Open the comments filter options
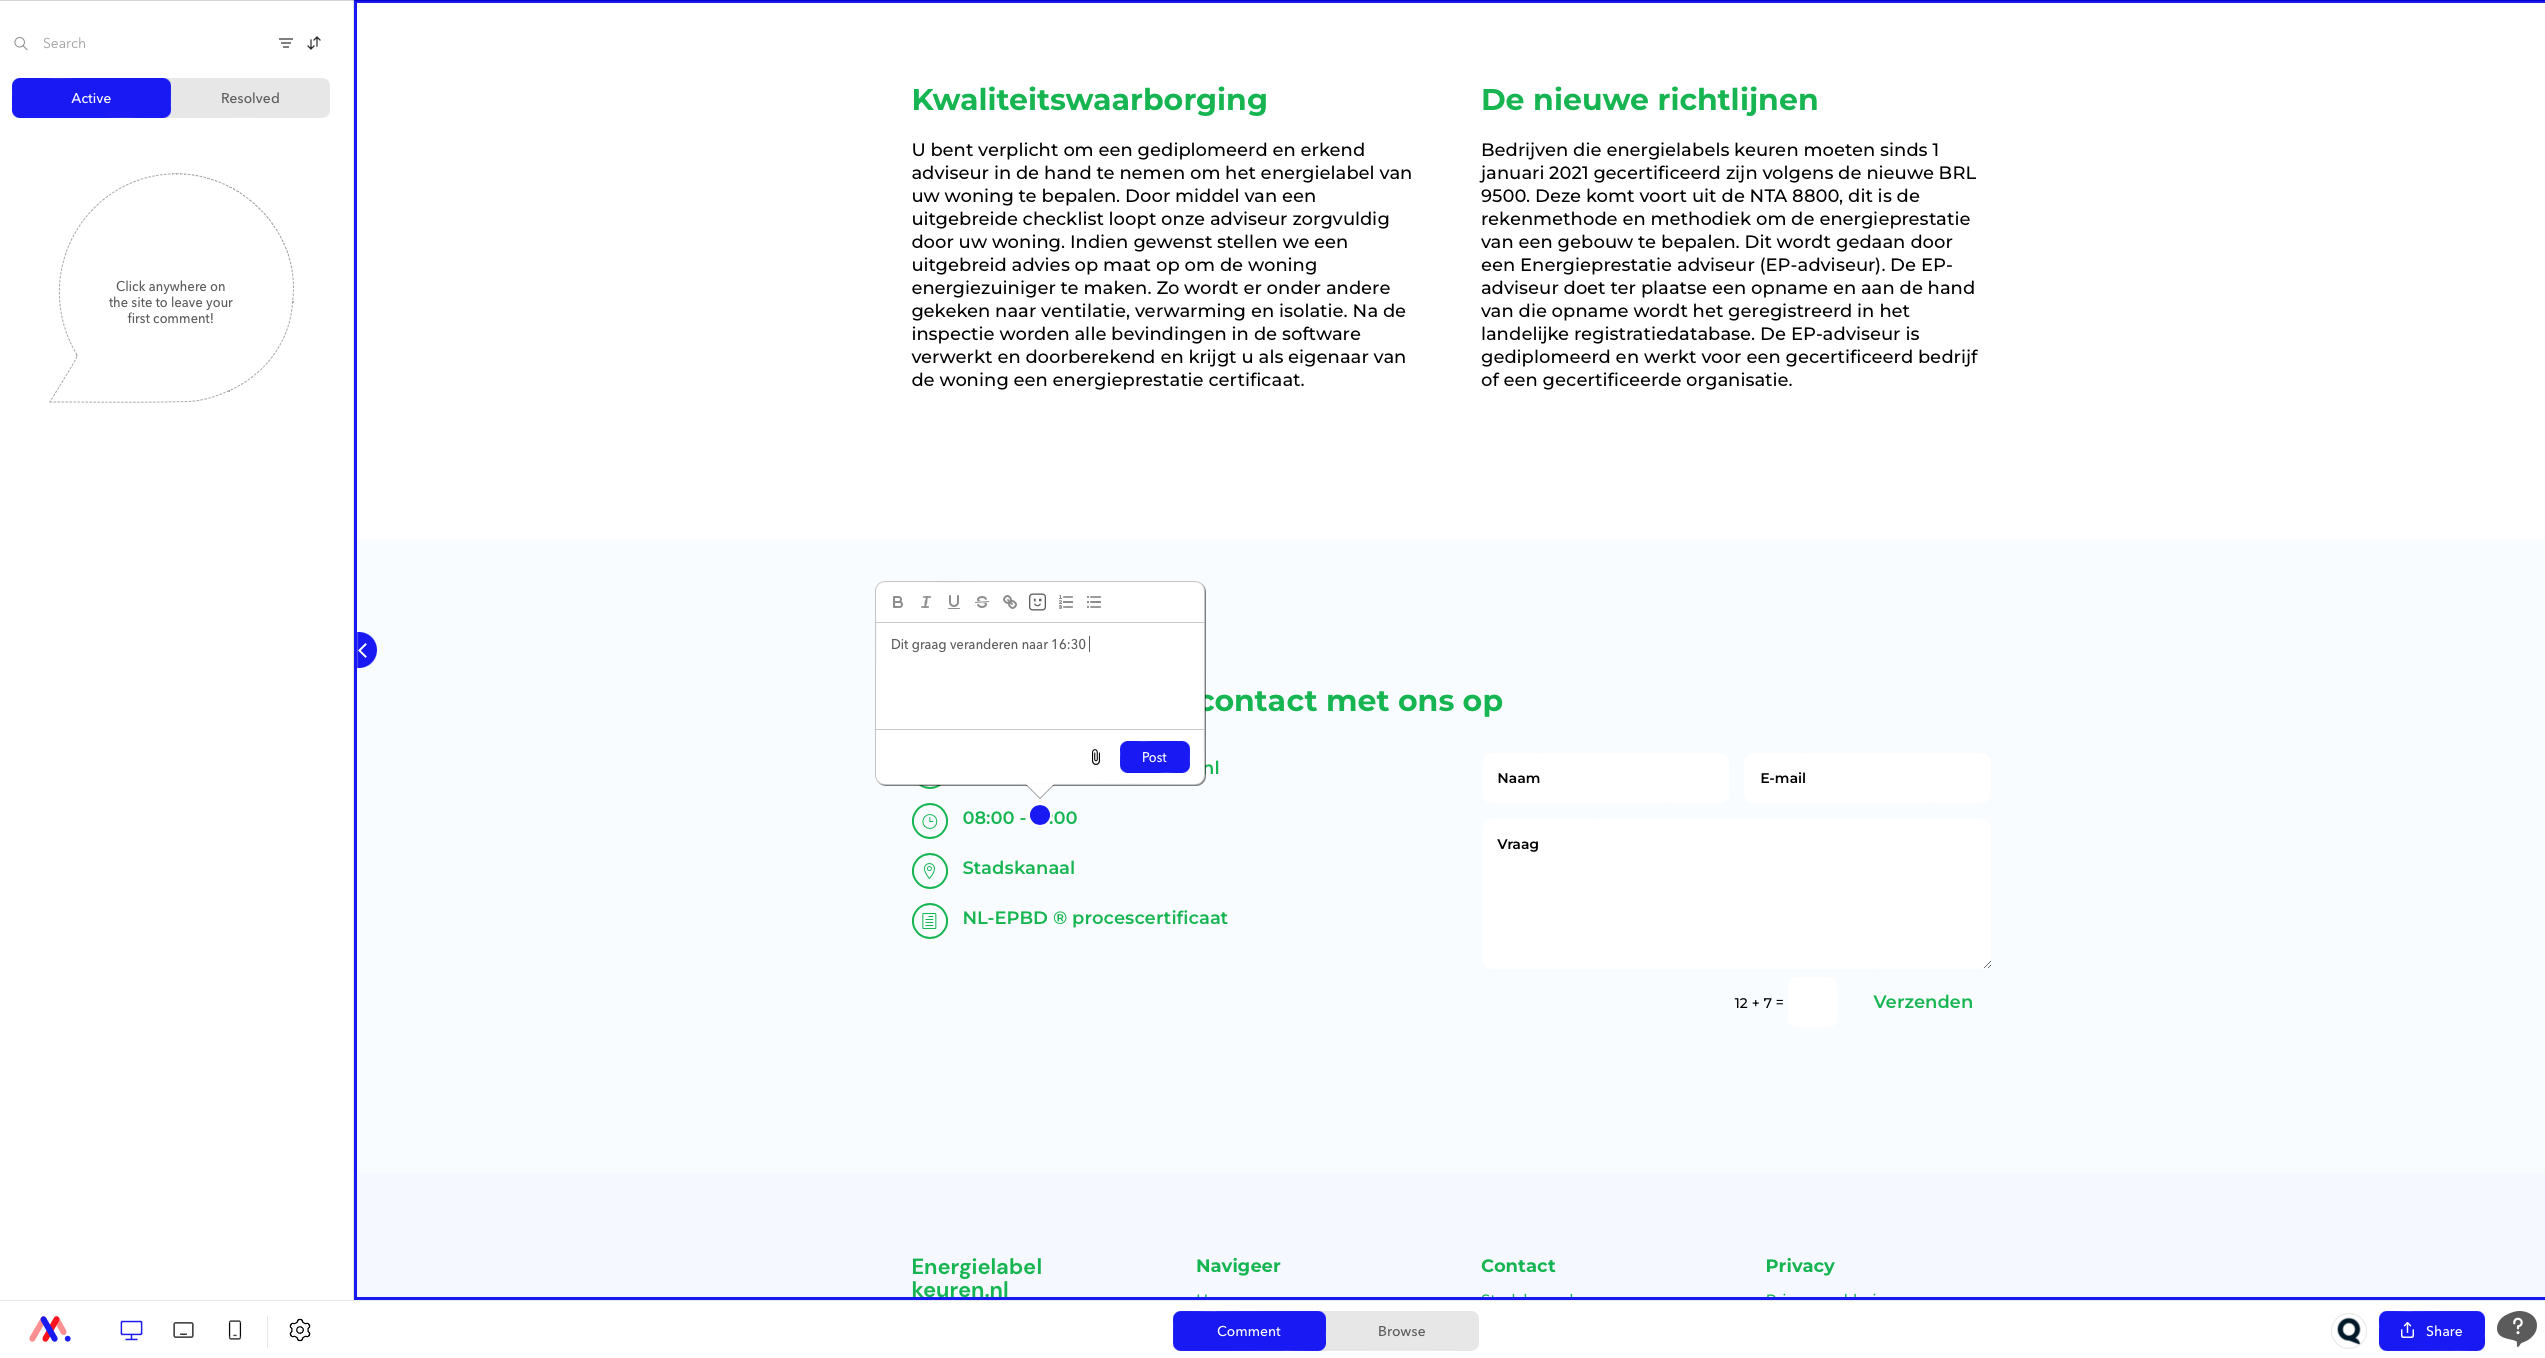2545x1358 pixels. click(x=285, y=43)
